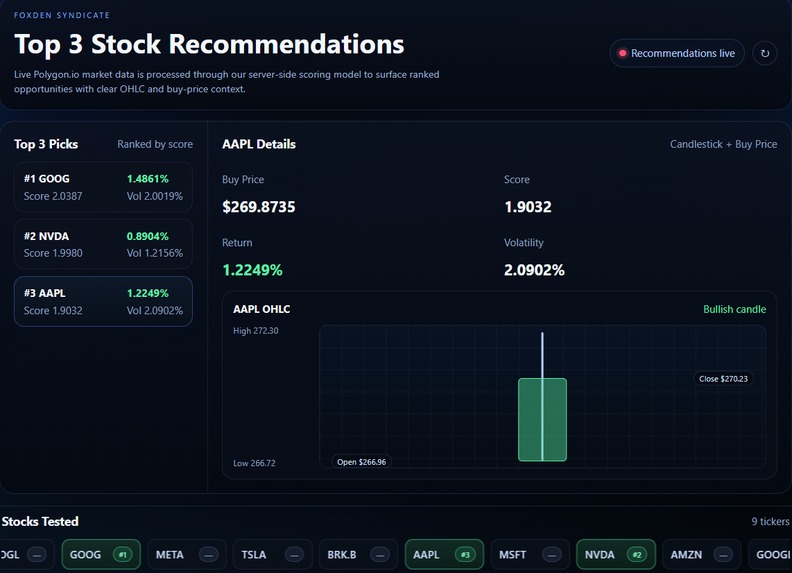Click the #2 rank badge on NVDA chip
Viewport: 792px width, 573px height.
click(637, 555)
